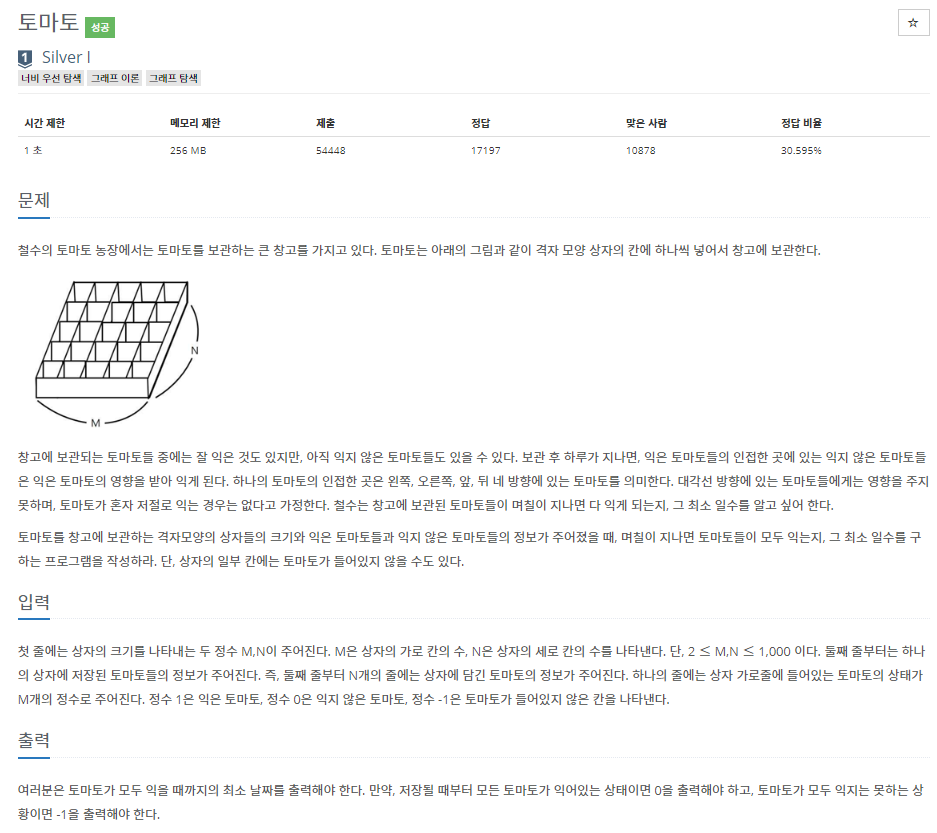Click the 정답 column header
The width and height of the screenshot is (937, 833).
tap(480, 123)
